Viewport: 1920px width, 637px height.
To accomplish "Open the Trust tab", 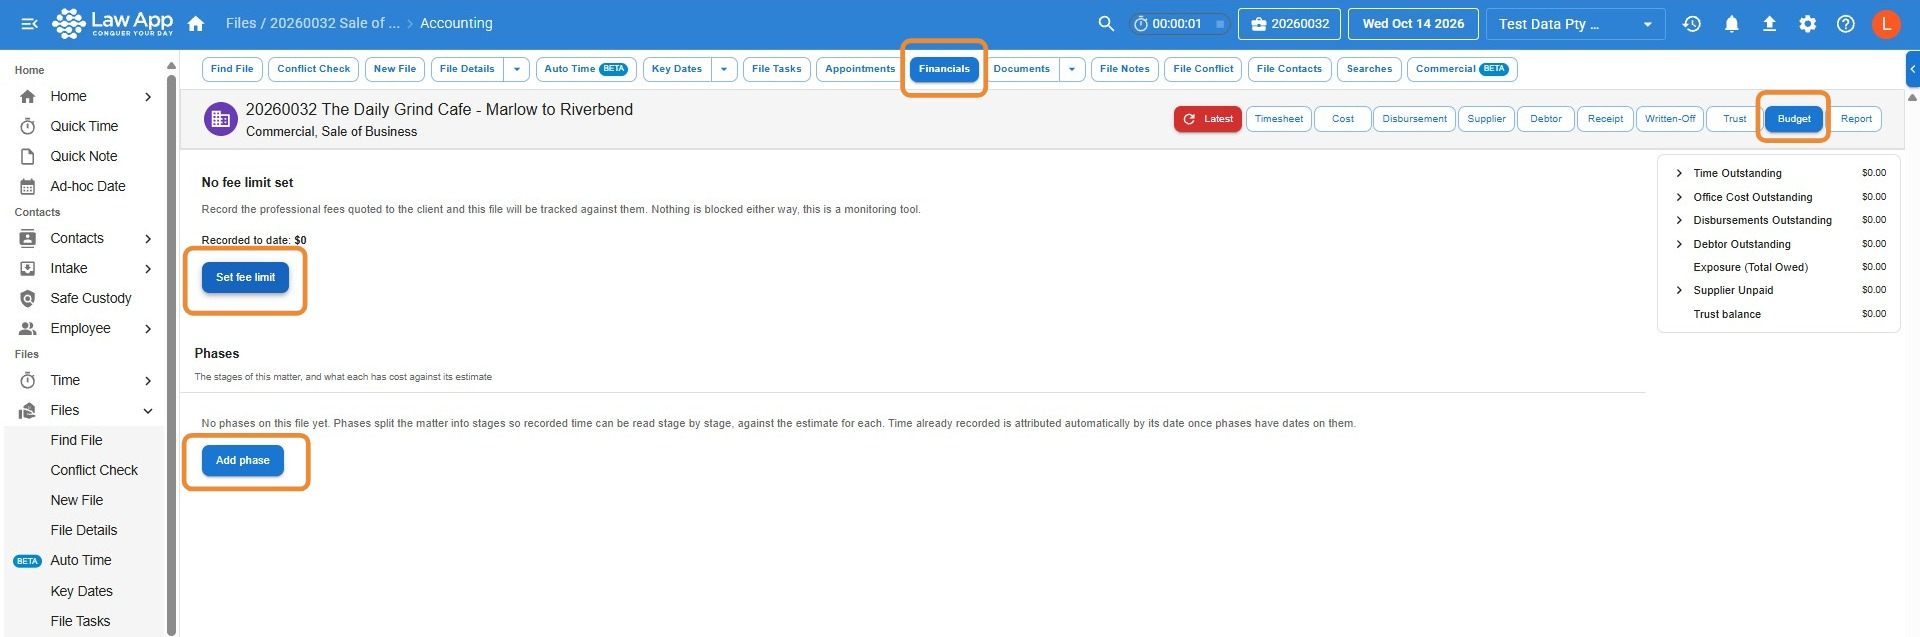I will pos(1734,119).
